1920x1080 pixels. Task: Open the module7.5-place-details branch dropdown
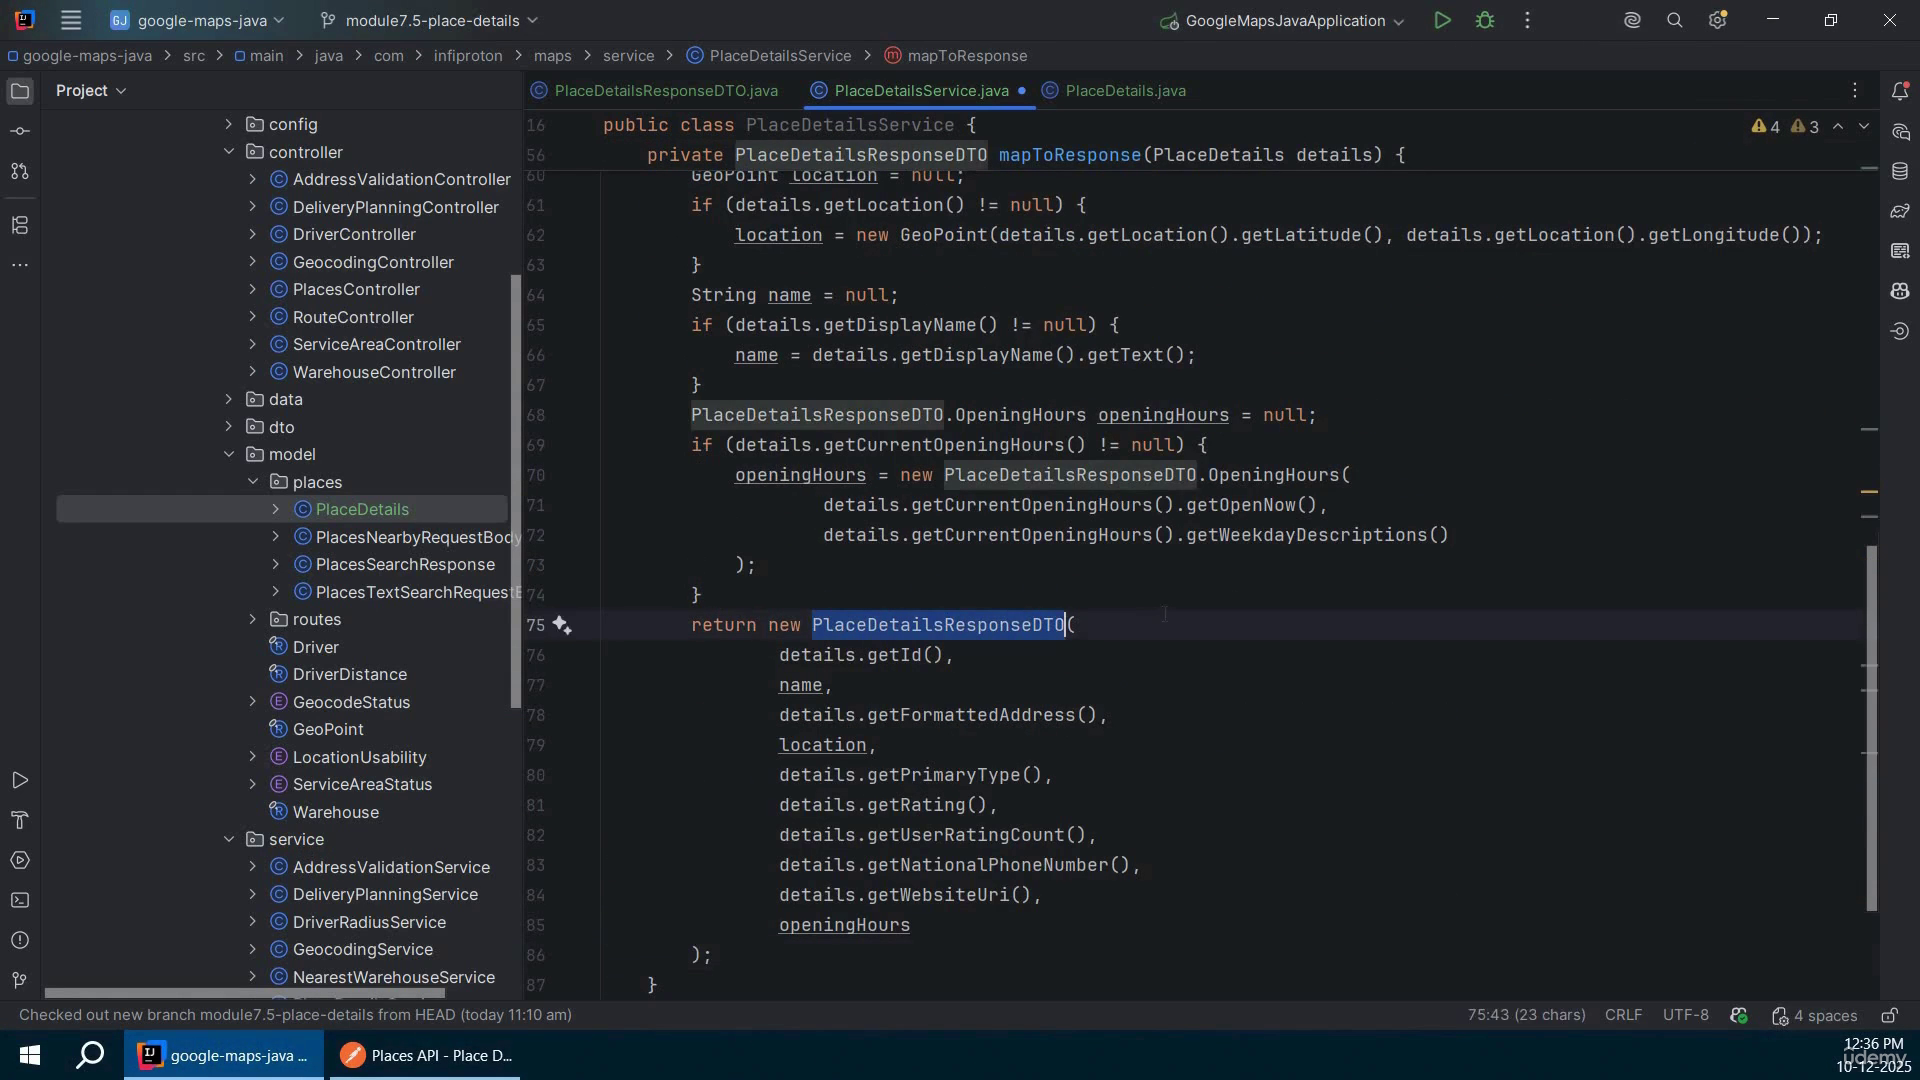click(x=429, y=20)
